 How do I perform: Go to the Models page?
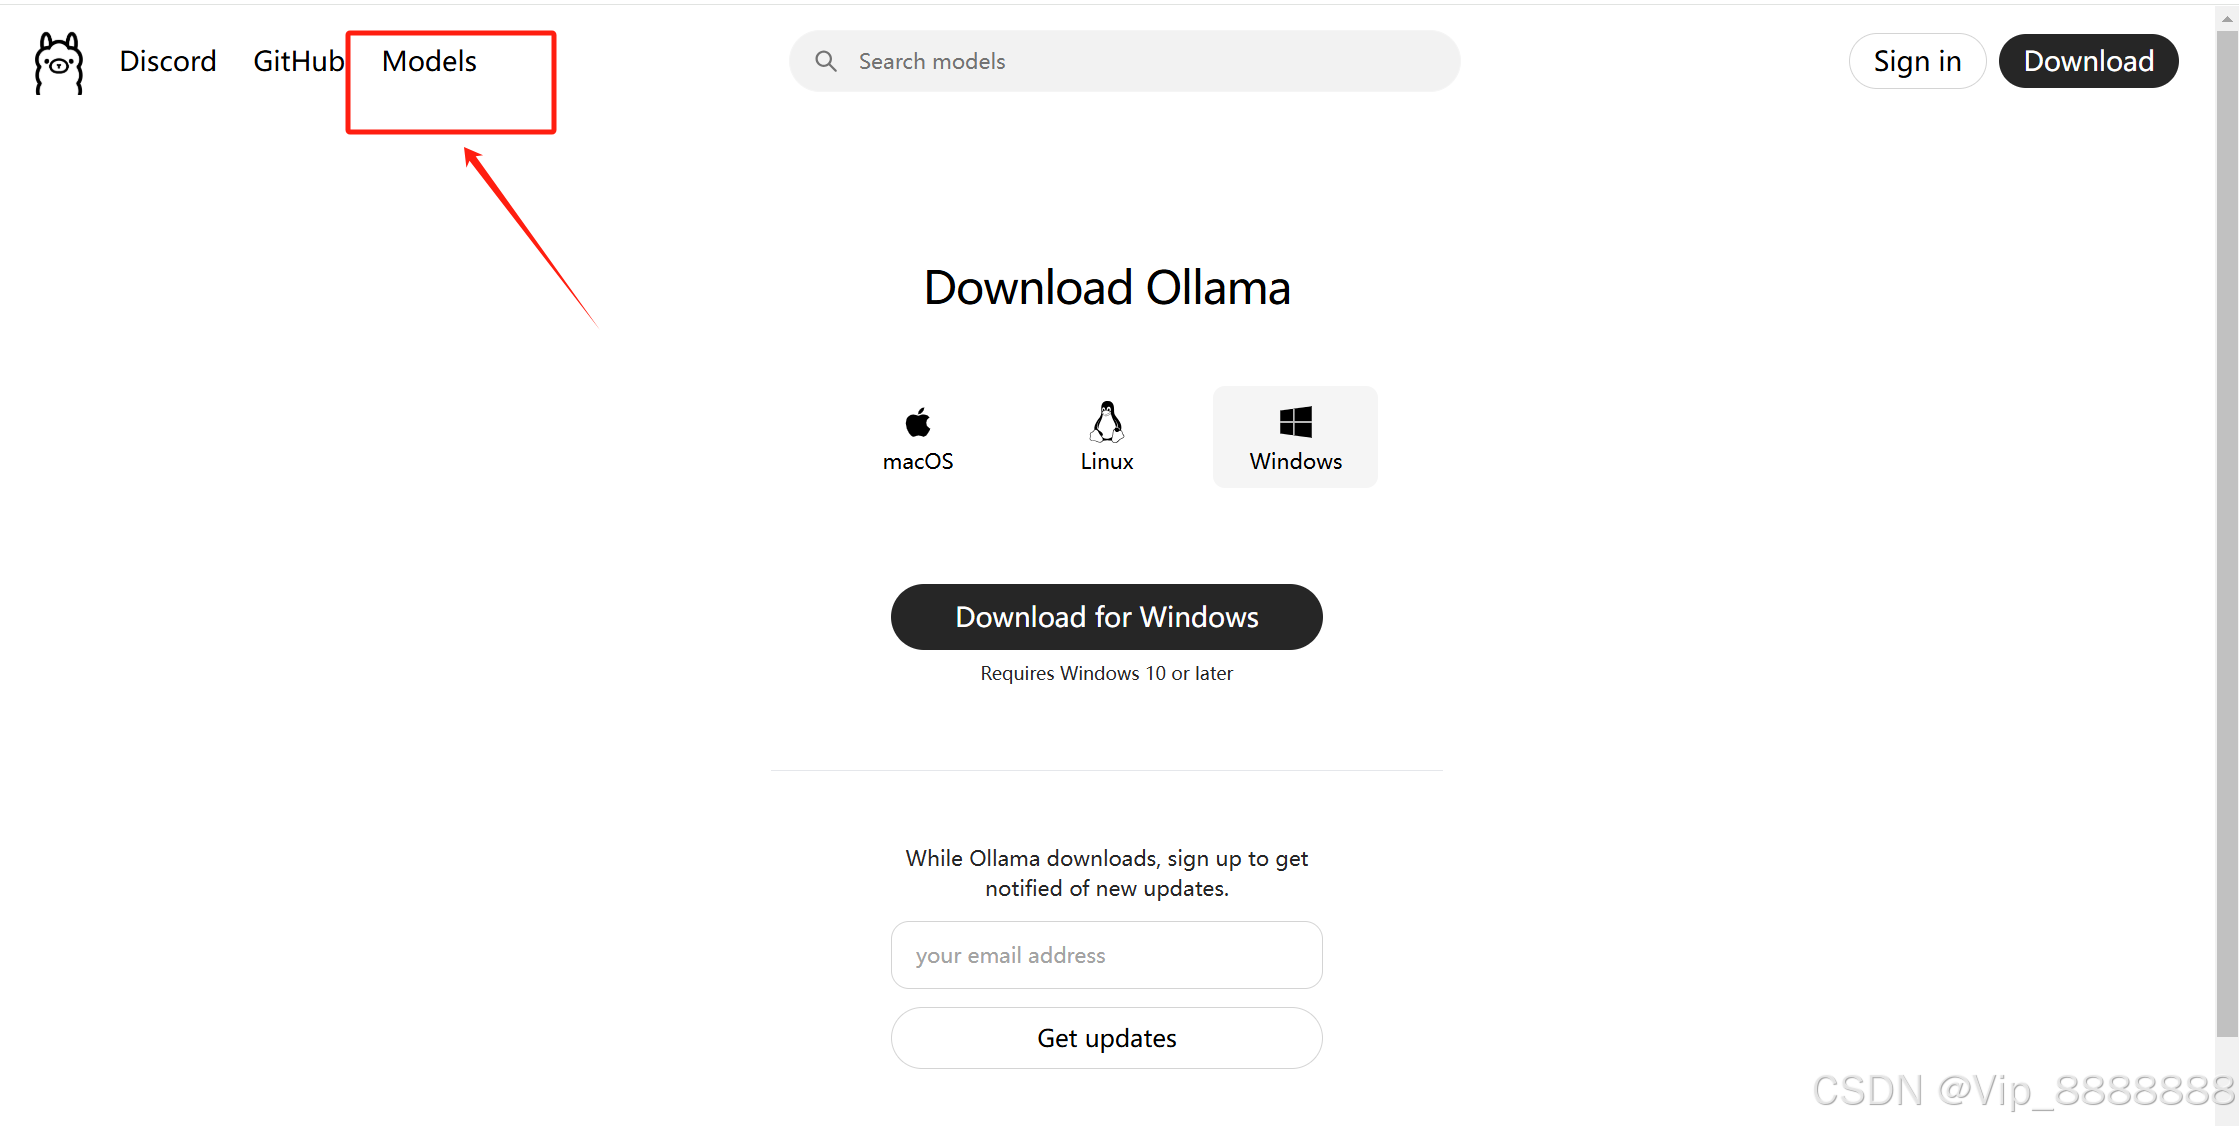pyautogui.click(x=429, y=61)
